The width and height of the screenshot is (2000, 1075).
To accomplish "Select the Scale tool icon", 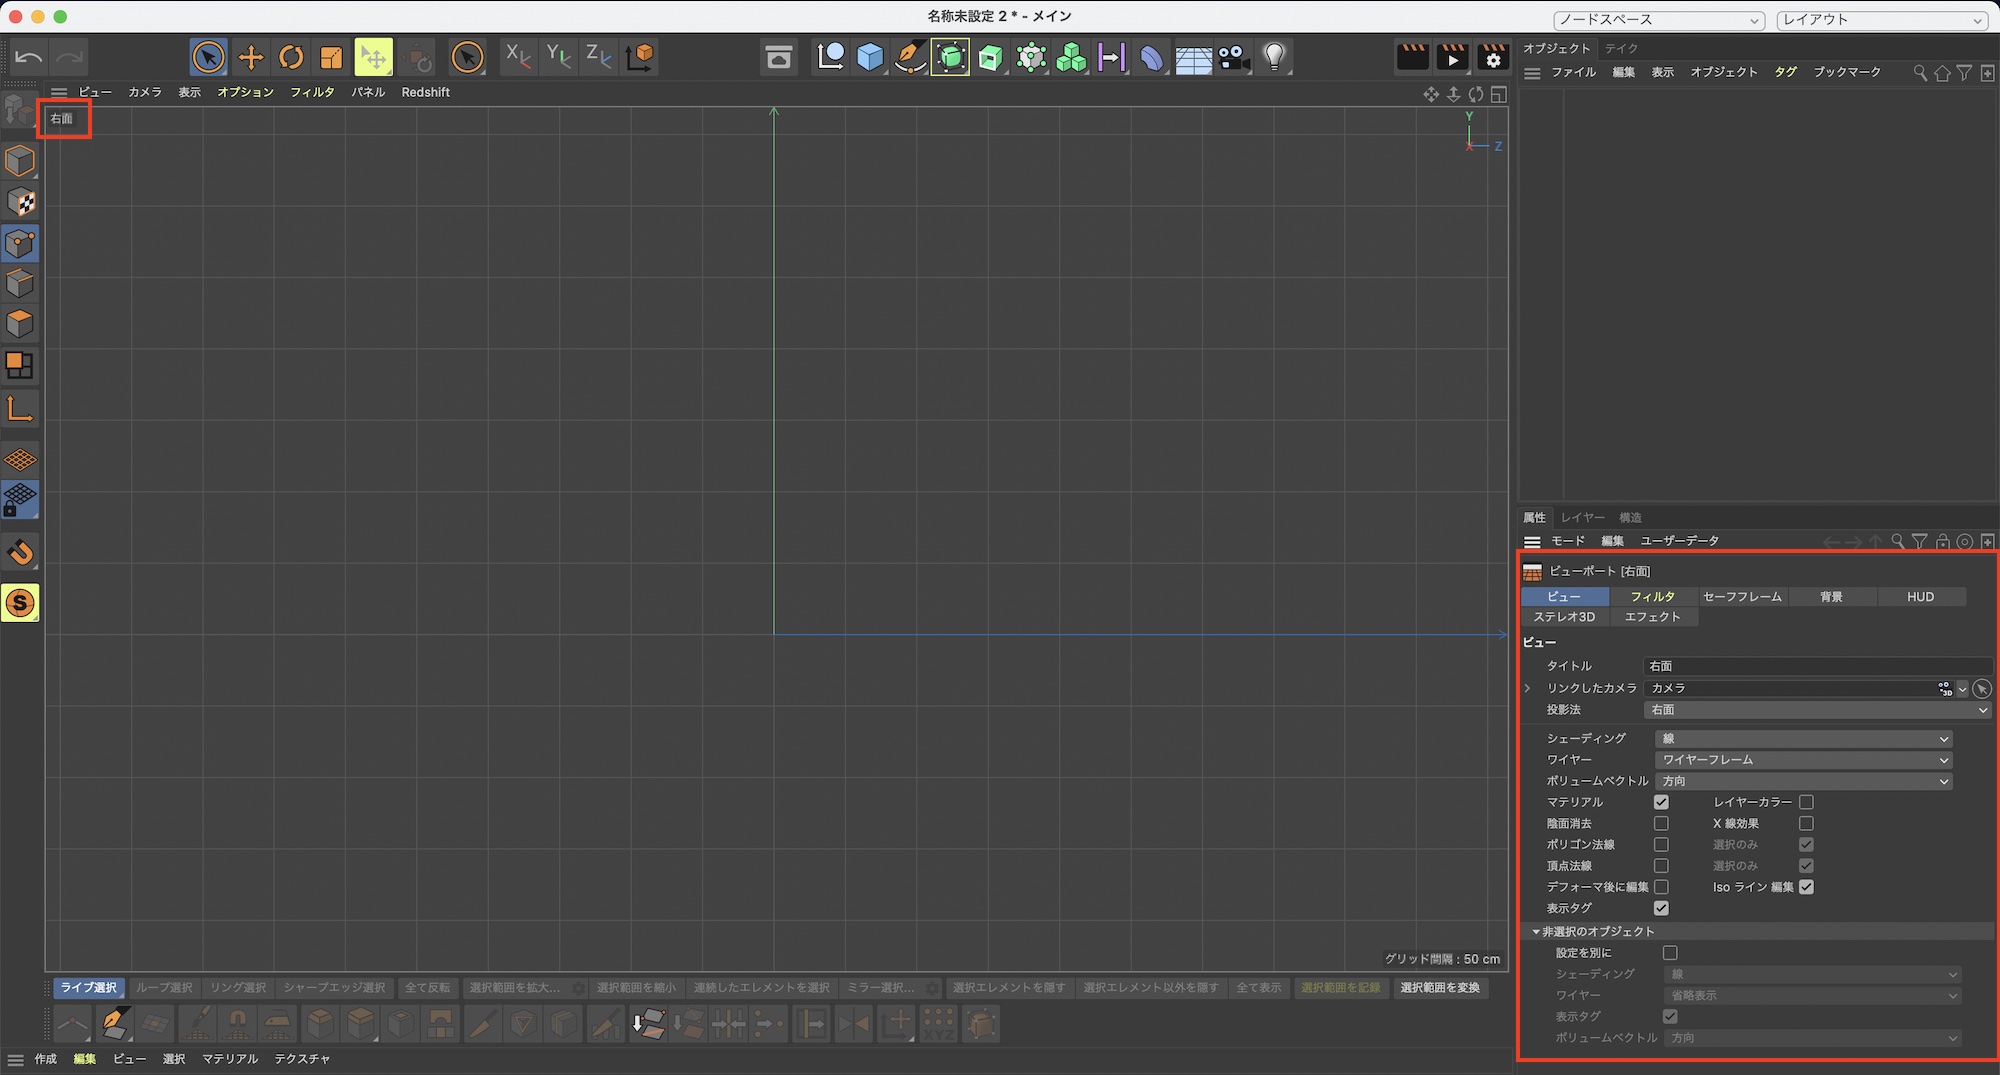I will tap(331, 57).
